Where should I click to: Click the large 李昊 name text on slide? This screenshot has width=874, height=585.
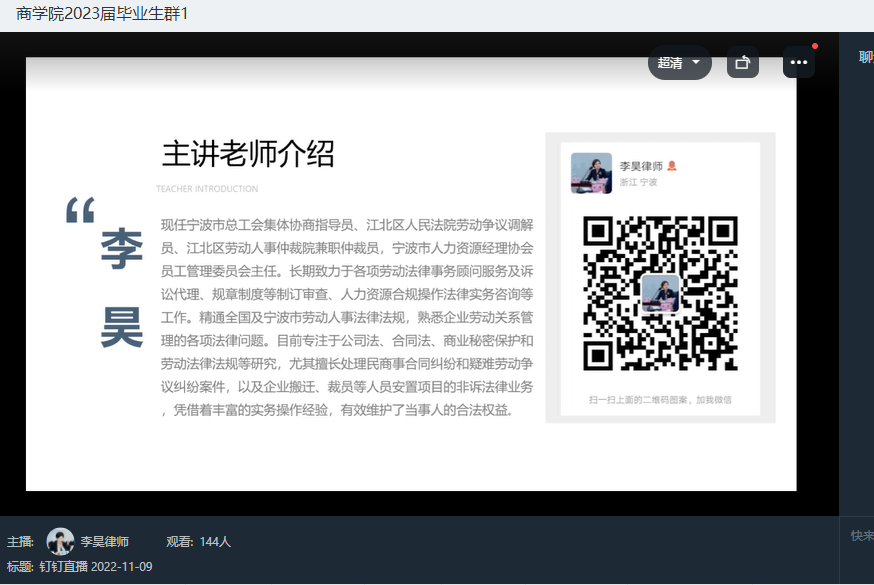(x=122, y=290)
